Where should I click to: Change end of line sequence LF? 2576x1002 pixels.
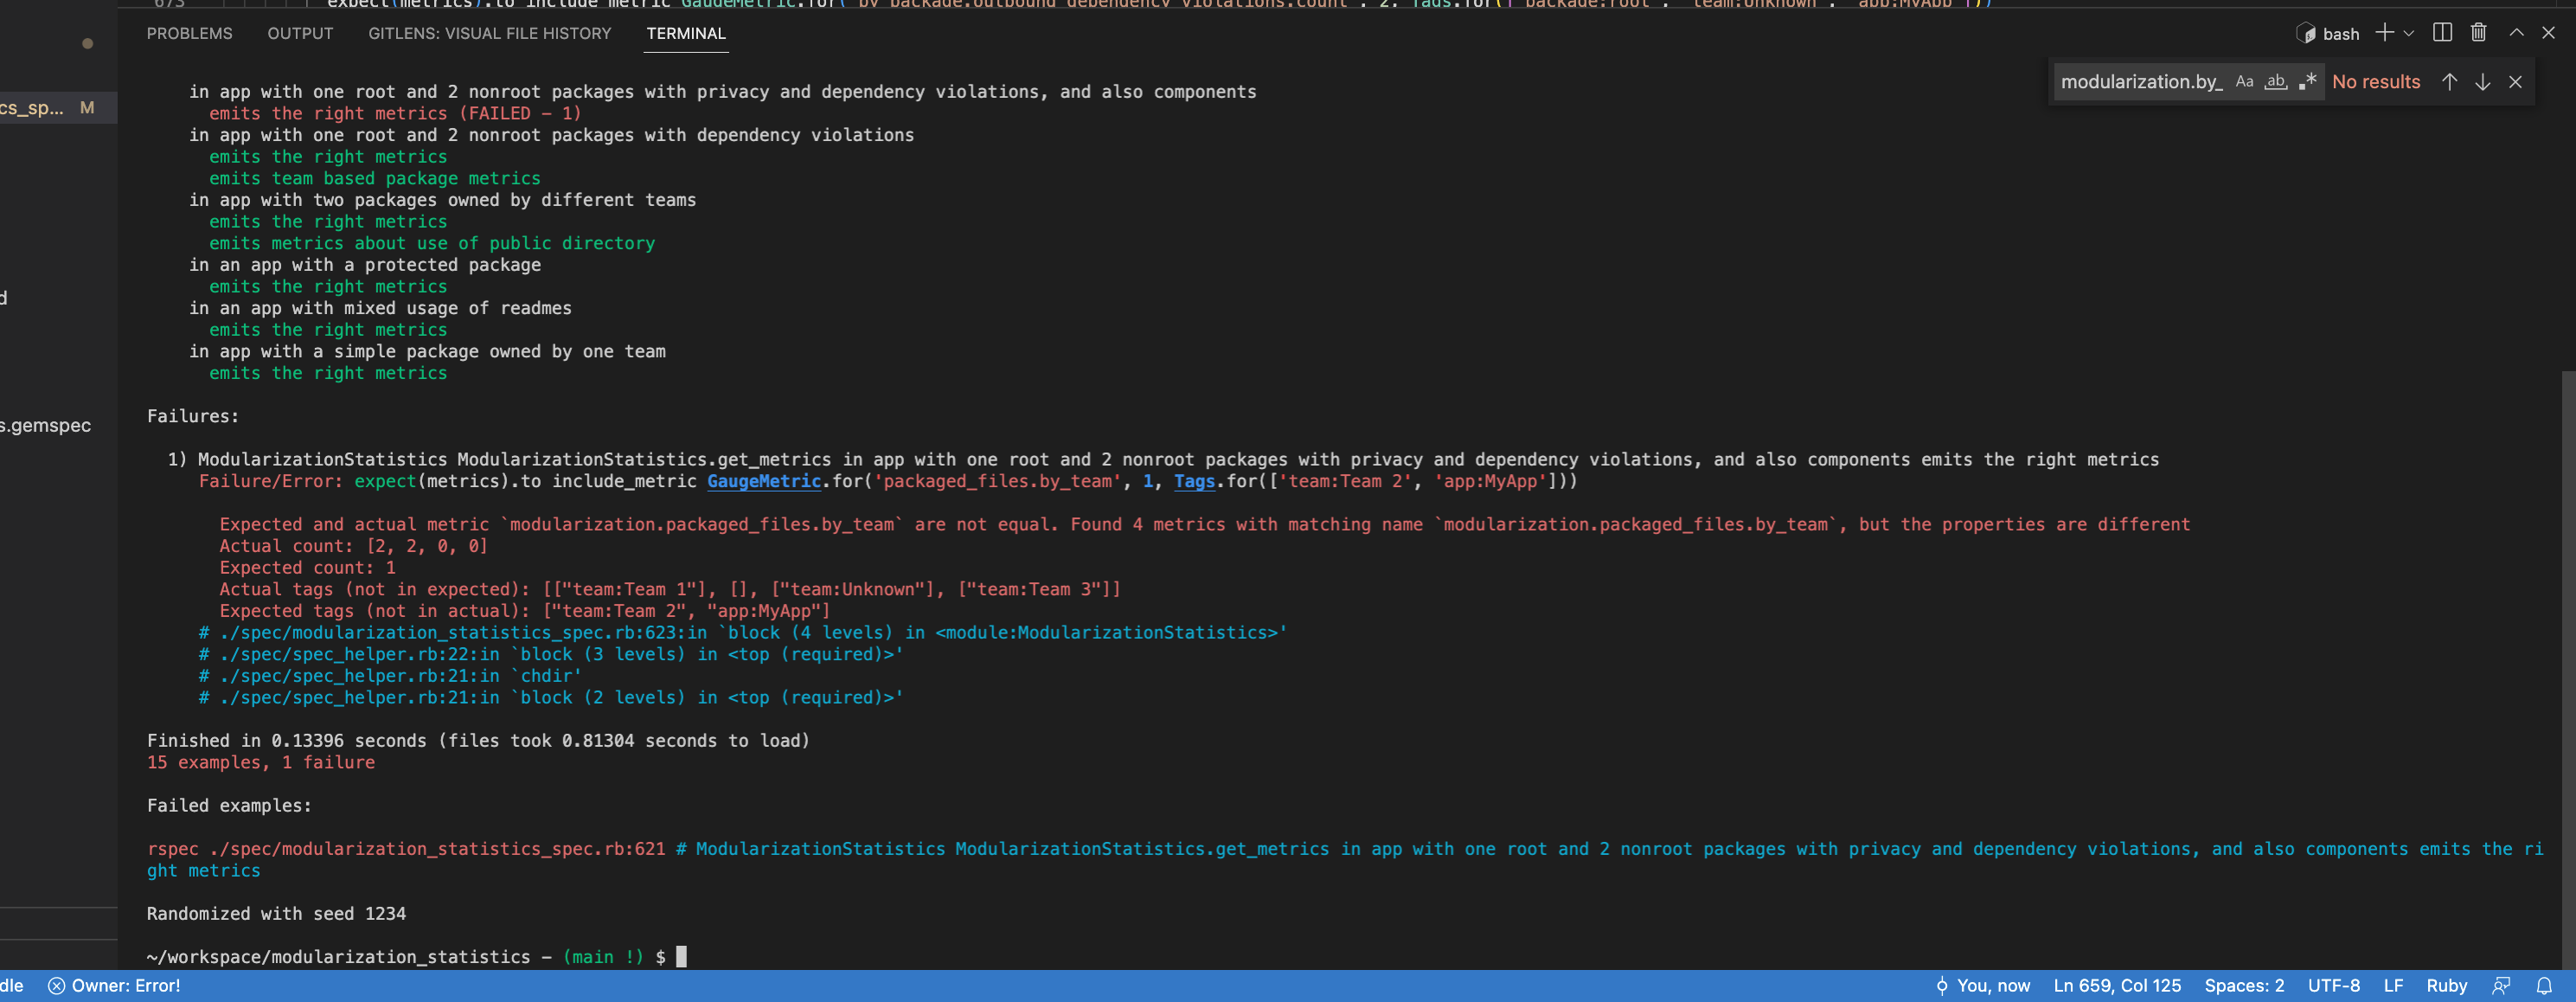(2393, 986)
